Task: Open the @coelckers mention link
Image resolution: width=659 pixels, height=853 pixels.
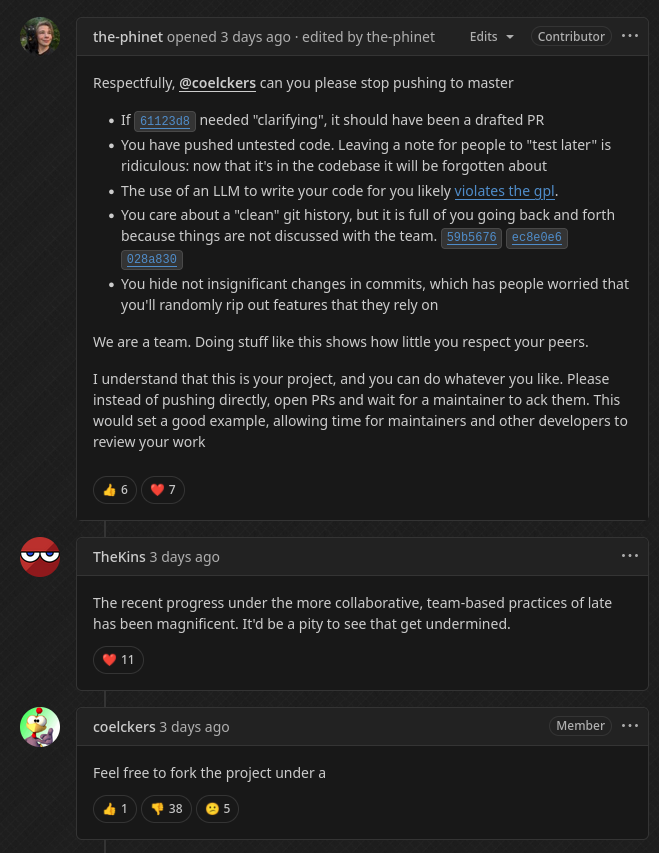Action: [x=217, y=83]
